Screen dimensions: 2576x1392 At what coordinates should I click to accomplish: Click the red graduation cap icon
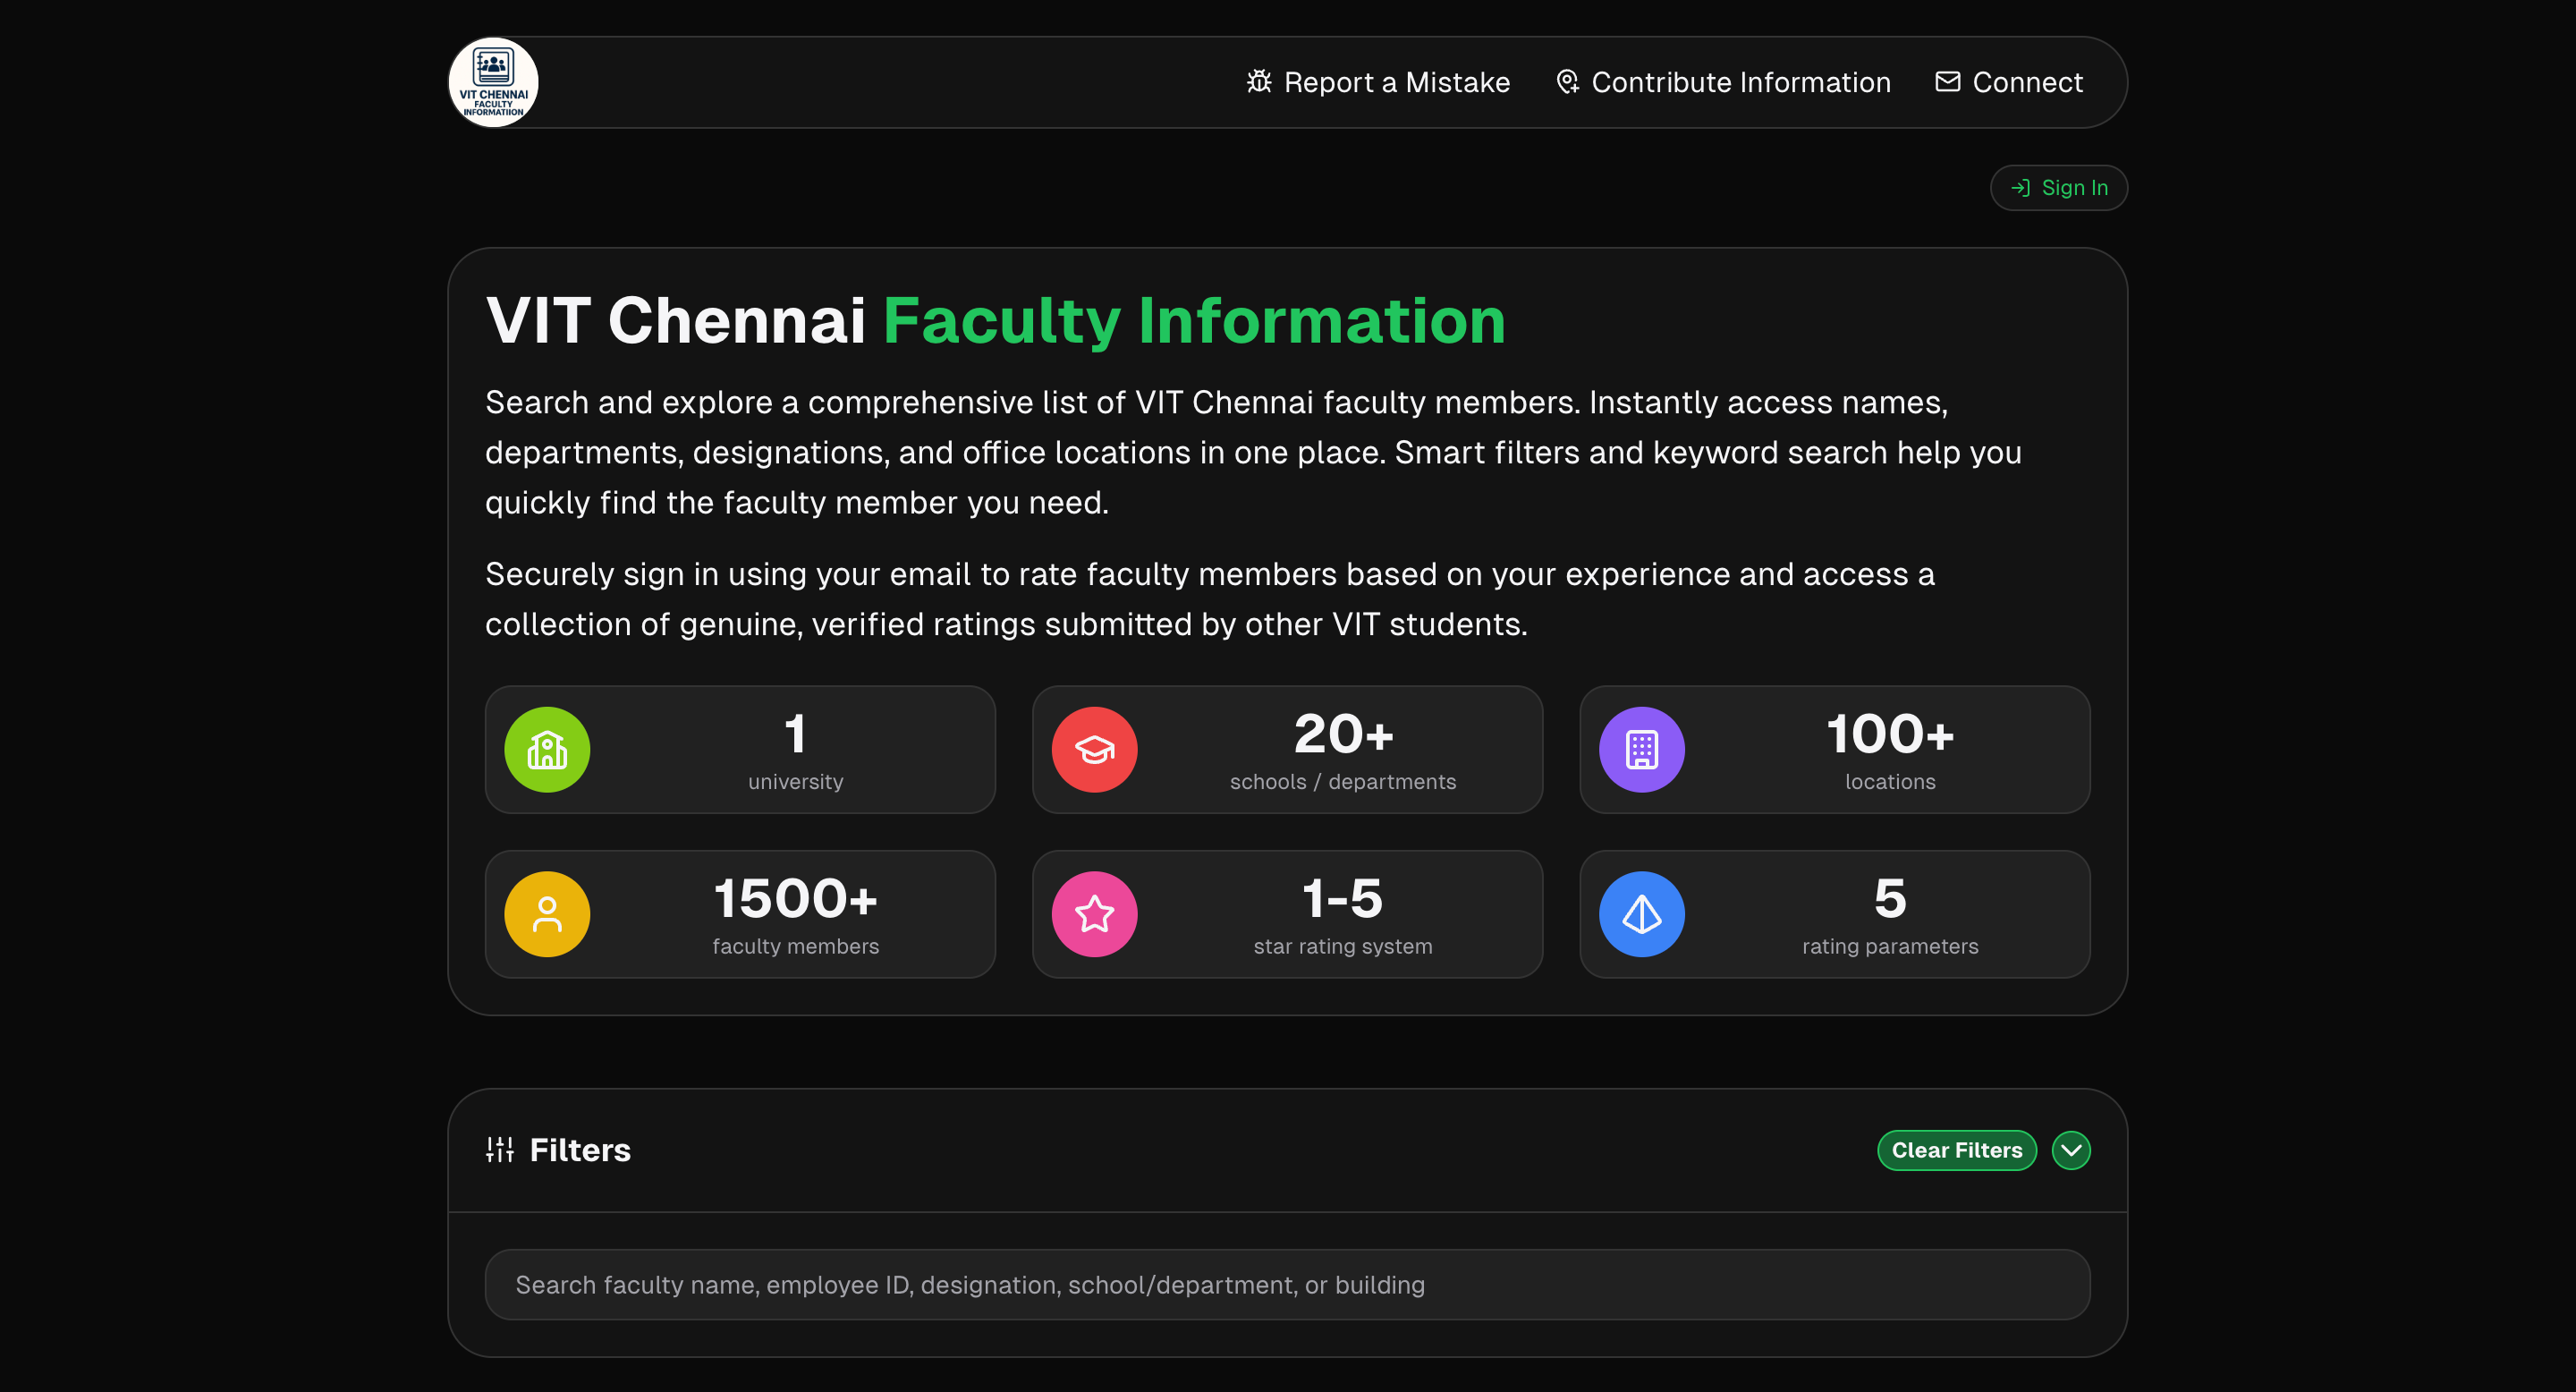[x=1094, y=749]
